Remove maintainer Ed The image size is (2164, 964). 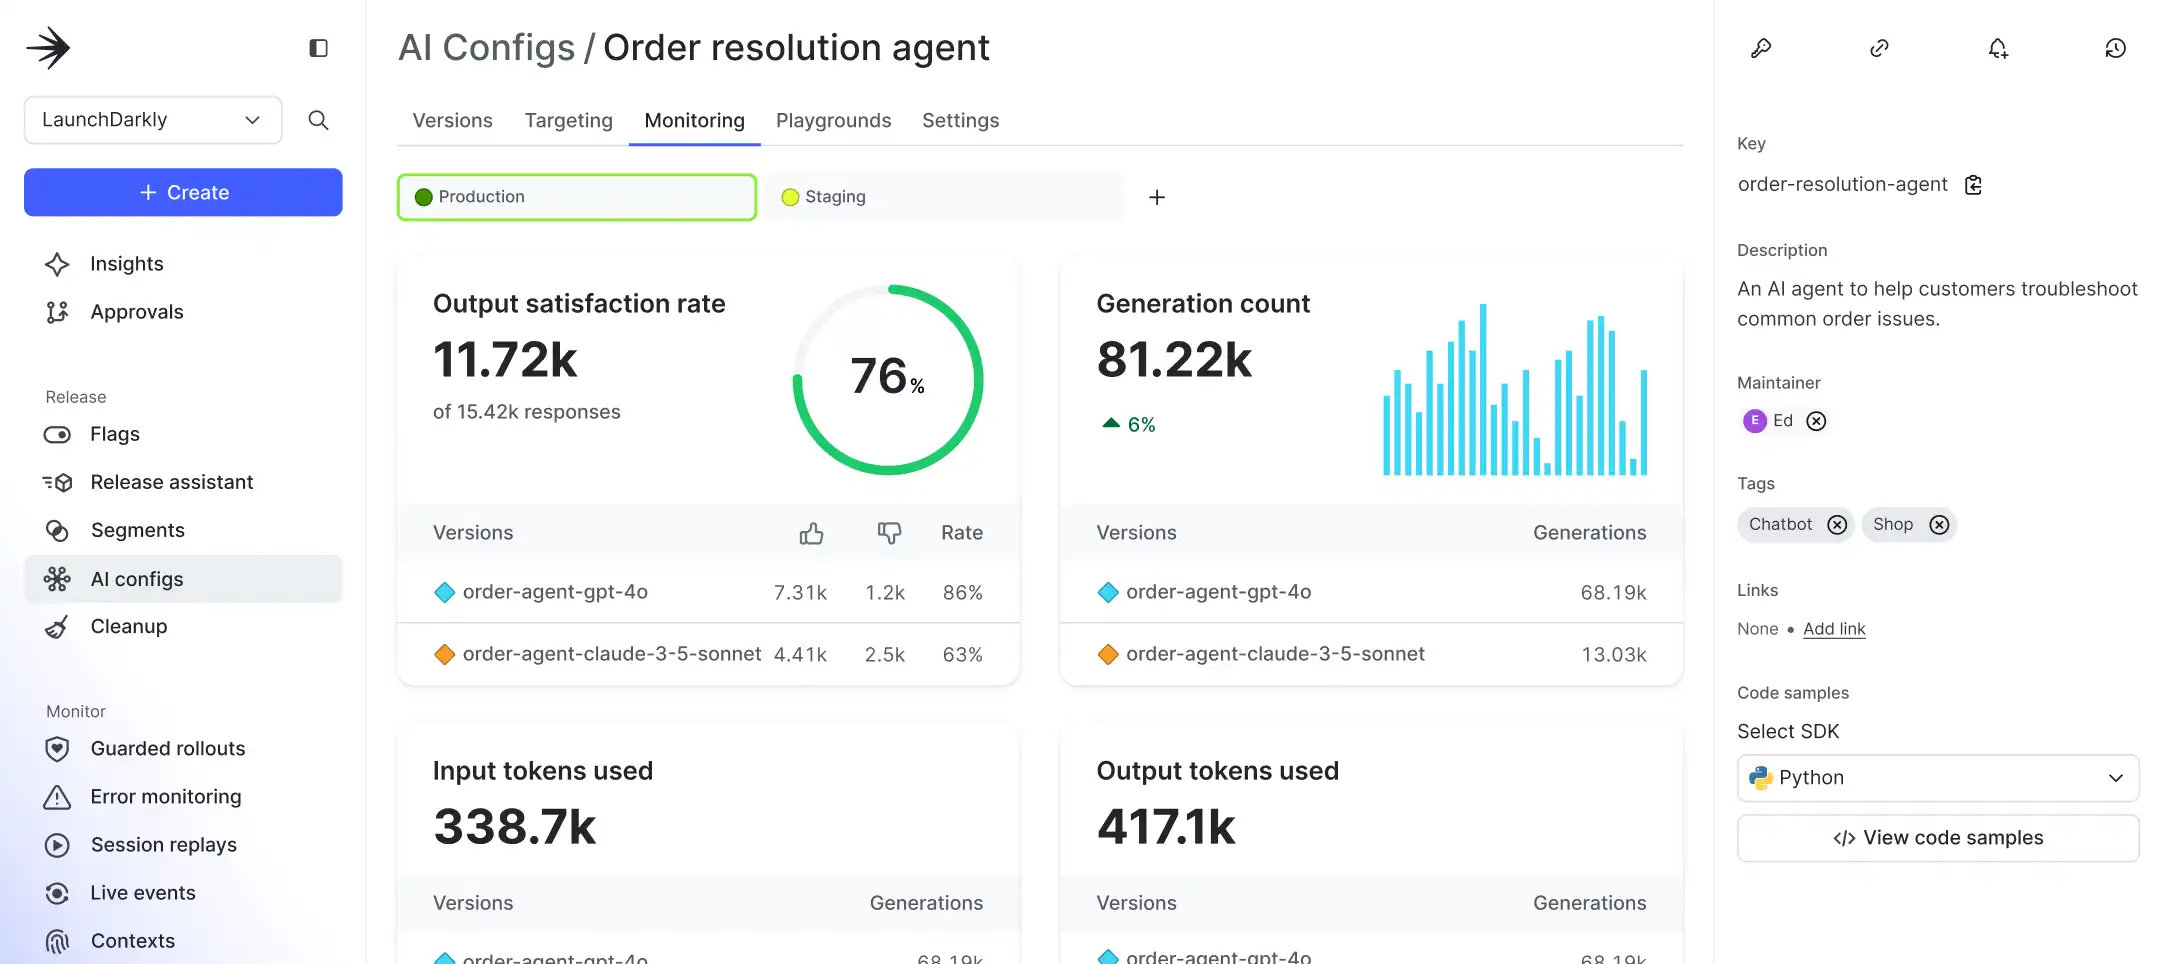1816,421
